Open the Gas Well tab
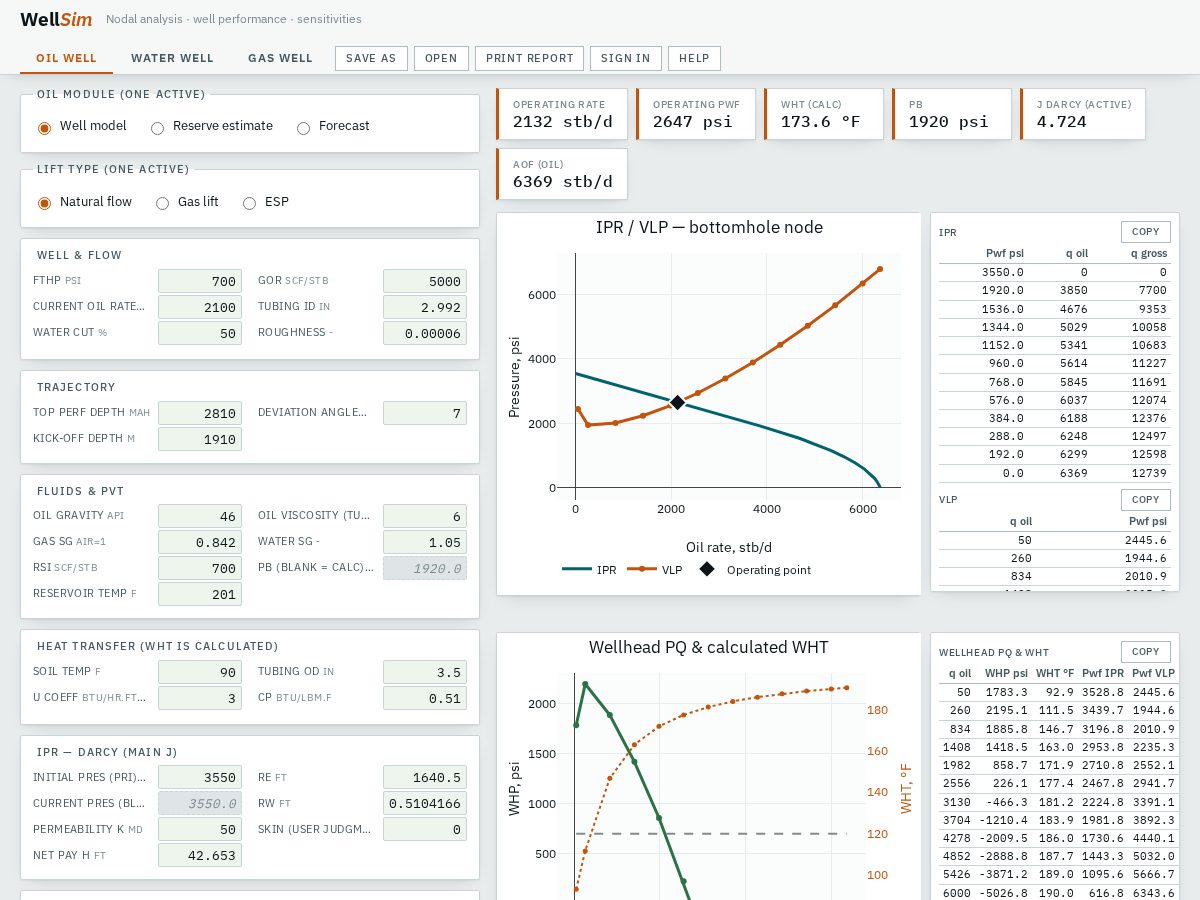This screenshot has width=1200, height=900. coord(281,58)
